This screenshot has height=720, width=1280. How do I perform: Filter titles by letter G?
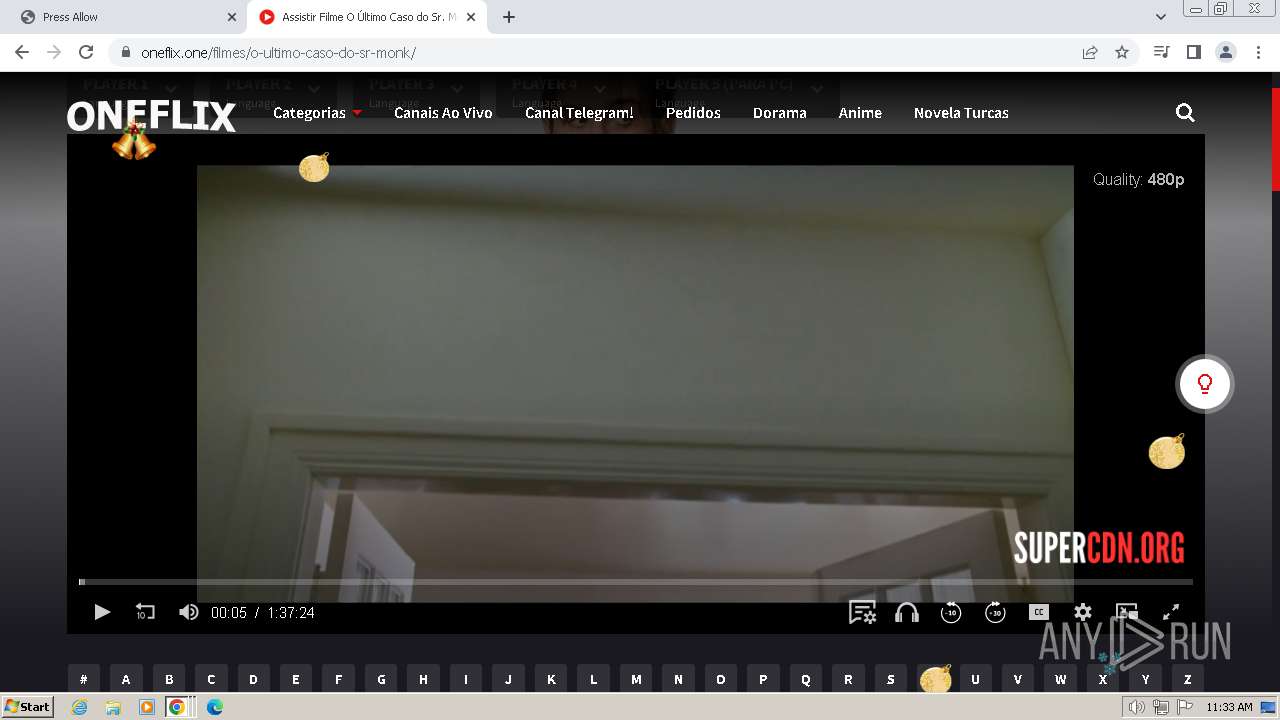tap(381, 679)
